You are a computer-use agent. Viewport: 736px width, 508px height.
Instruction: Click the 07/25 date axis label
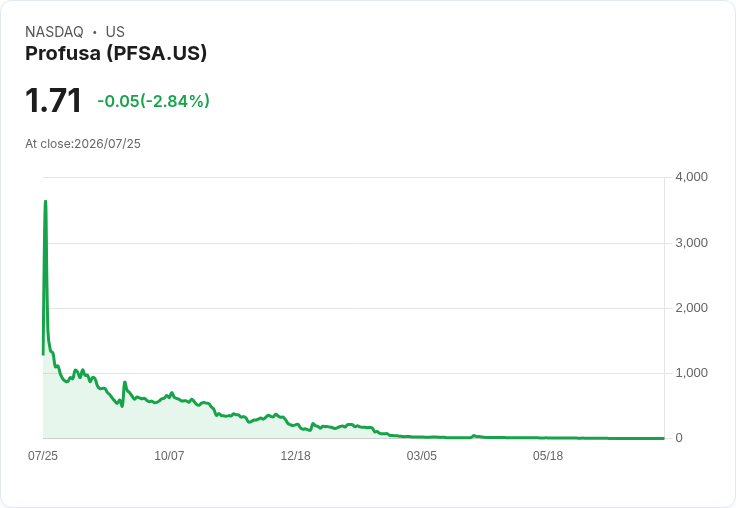43,455
